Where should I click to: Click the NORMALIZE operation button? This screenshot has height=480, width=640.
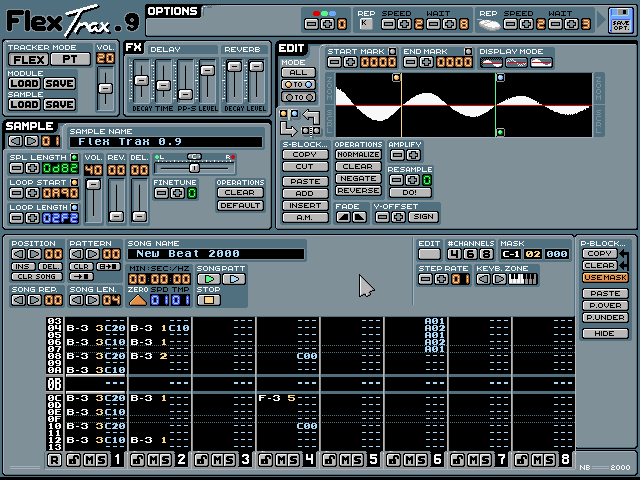click(x=358, y=155)
